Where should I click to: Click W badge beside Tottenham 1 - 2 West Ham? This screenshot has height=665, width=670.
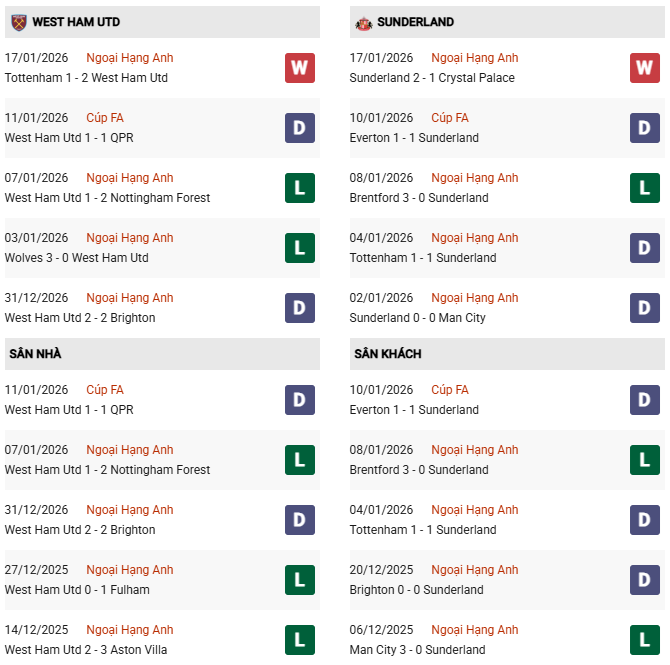click(299, 68)
